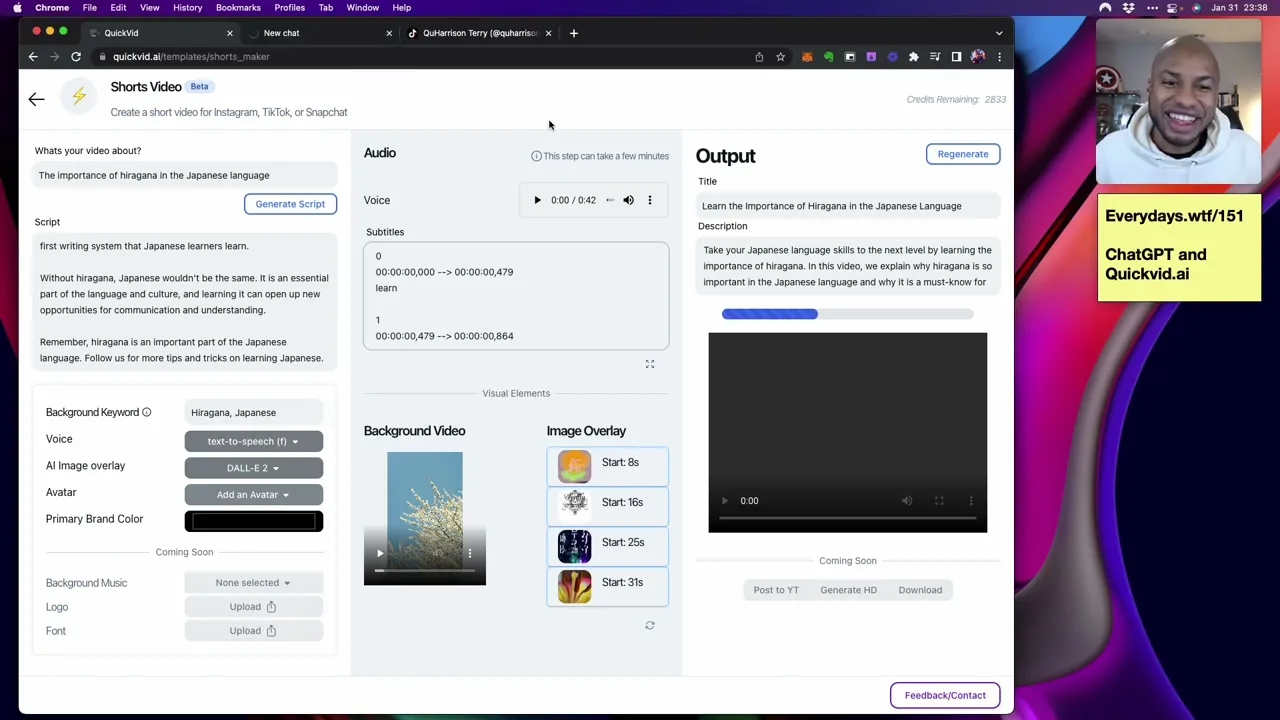The width and height of the screenshot is (1280, 720).
Task: Seek on the voice audio progress bar
Action: 609,200
